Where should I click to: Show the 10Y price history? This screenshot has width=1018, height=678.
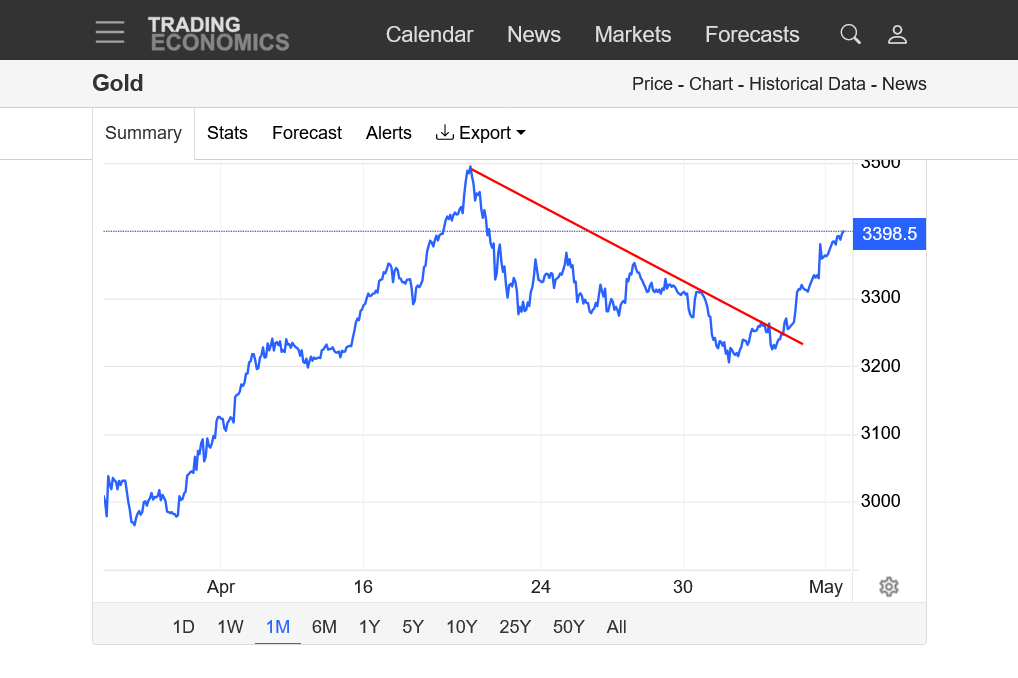(461, 627)
